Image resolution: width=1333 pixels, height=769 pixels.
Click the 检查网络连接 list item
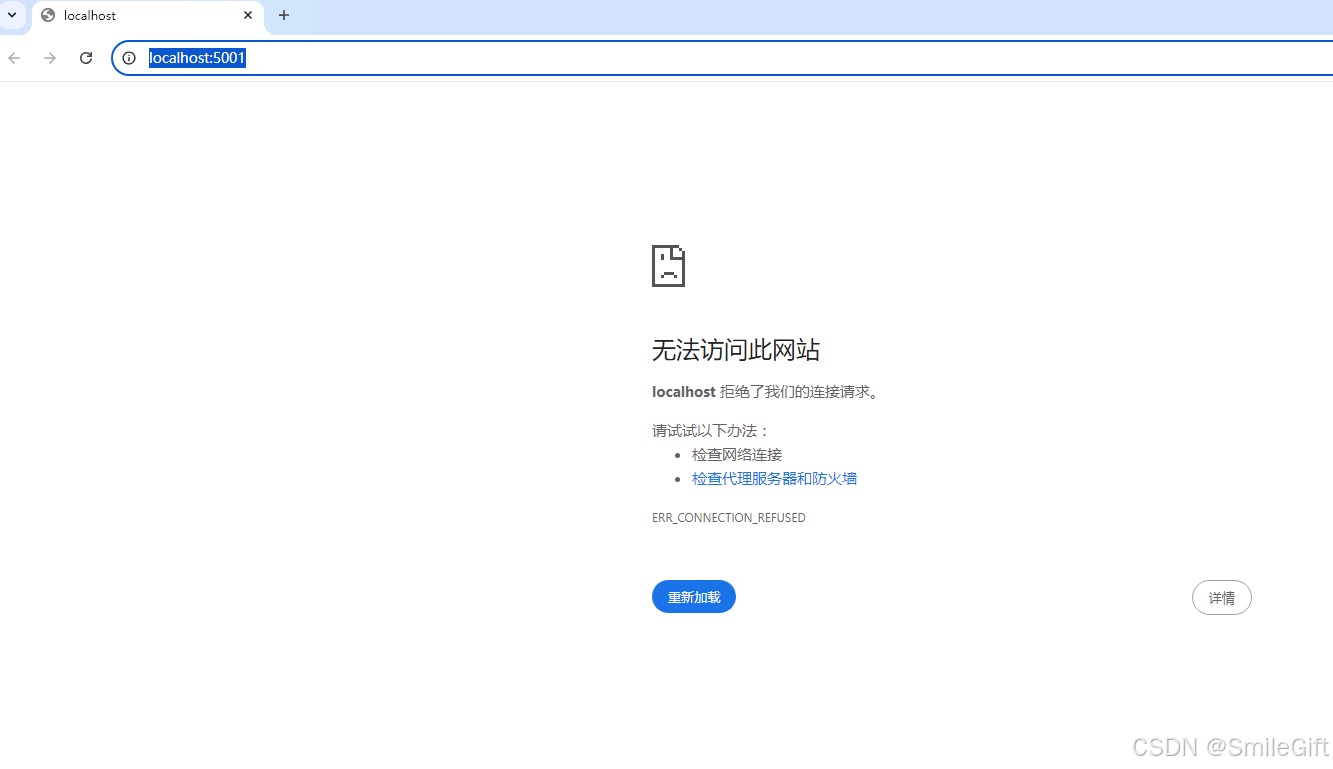click(x=737, y=454)
